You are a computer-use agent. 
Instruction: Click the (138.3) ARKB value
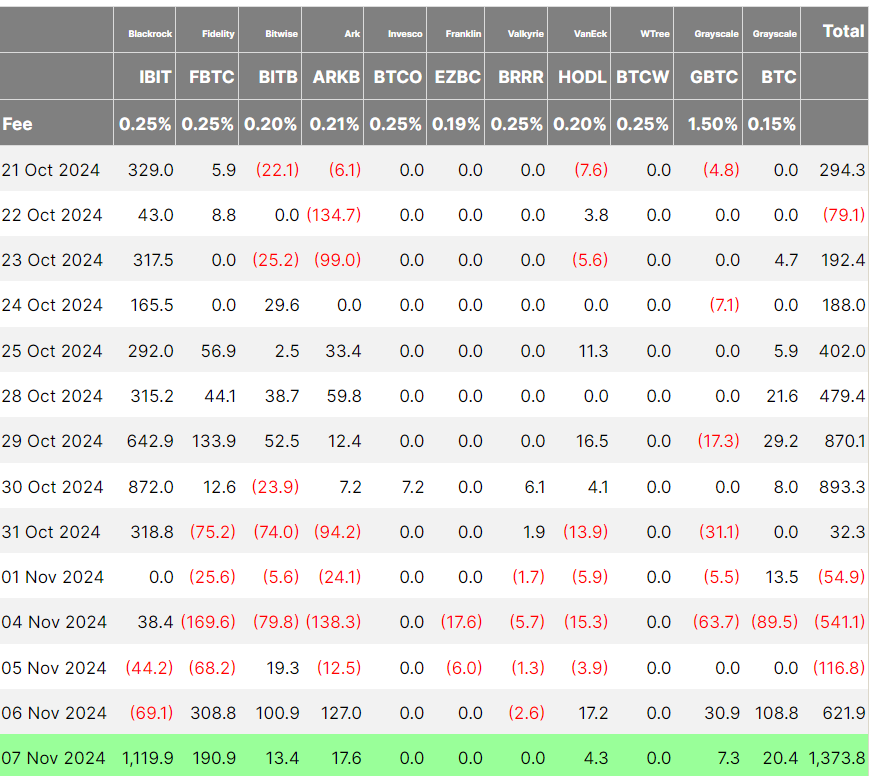333,622
